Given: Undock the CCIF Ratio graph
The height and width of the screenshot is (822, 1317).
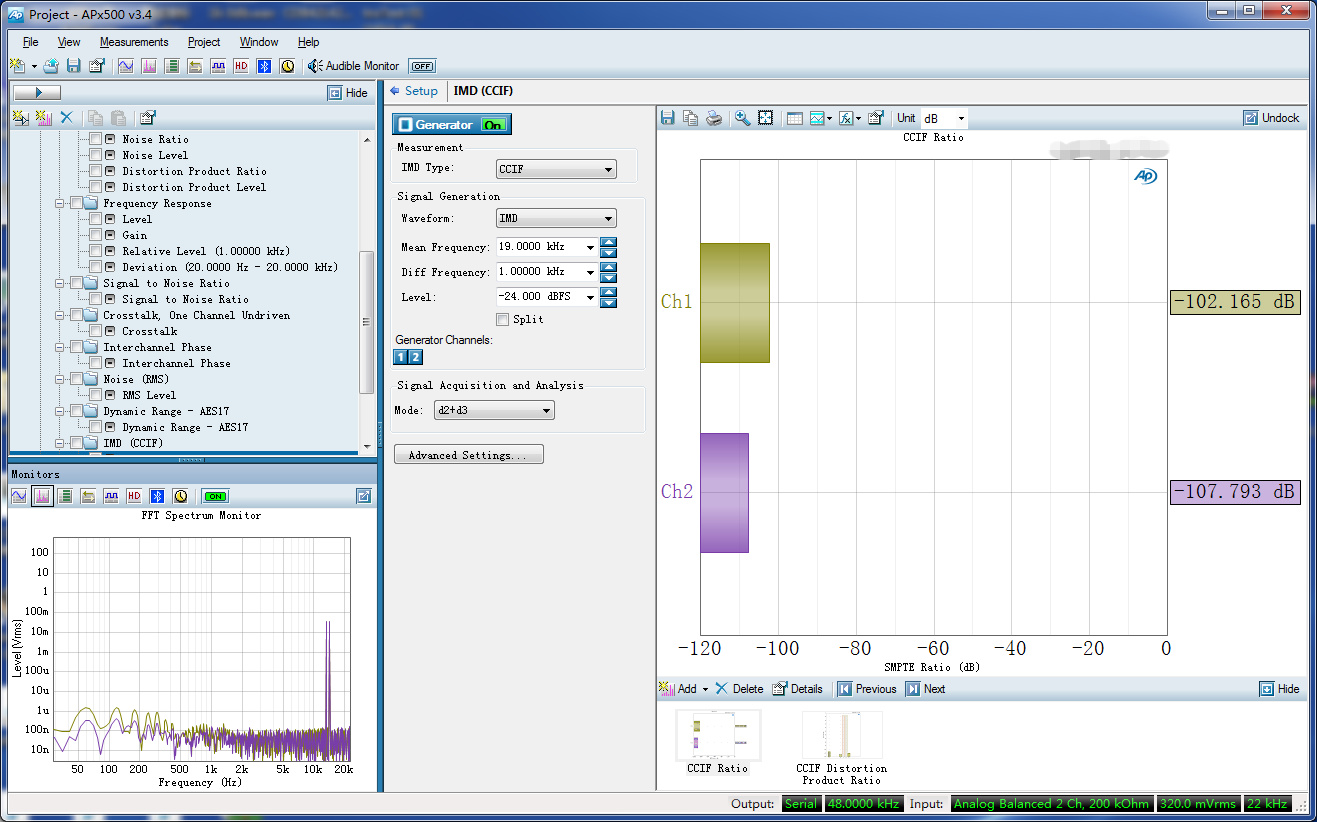Looking at the screenshot, I should pyautogui.click(x=1271, y=118).
